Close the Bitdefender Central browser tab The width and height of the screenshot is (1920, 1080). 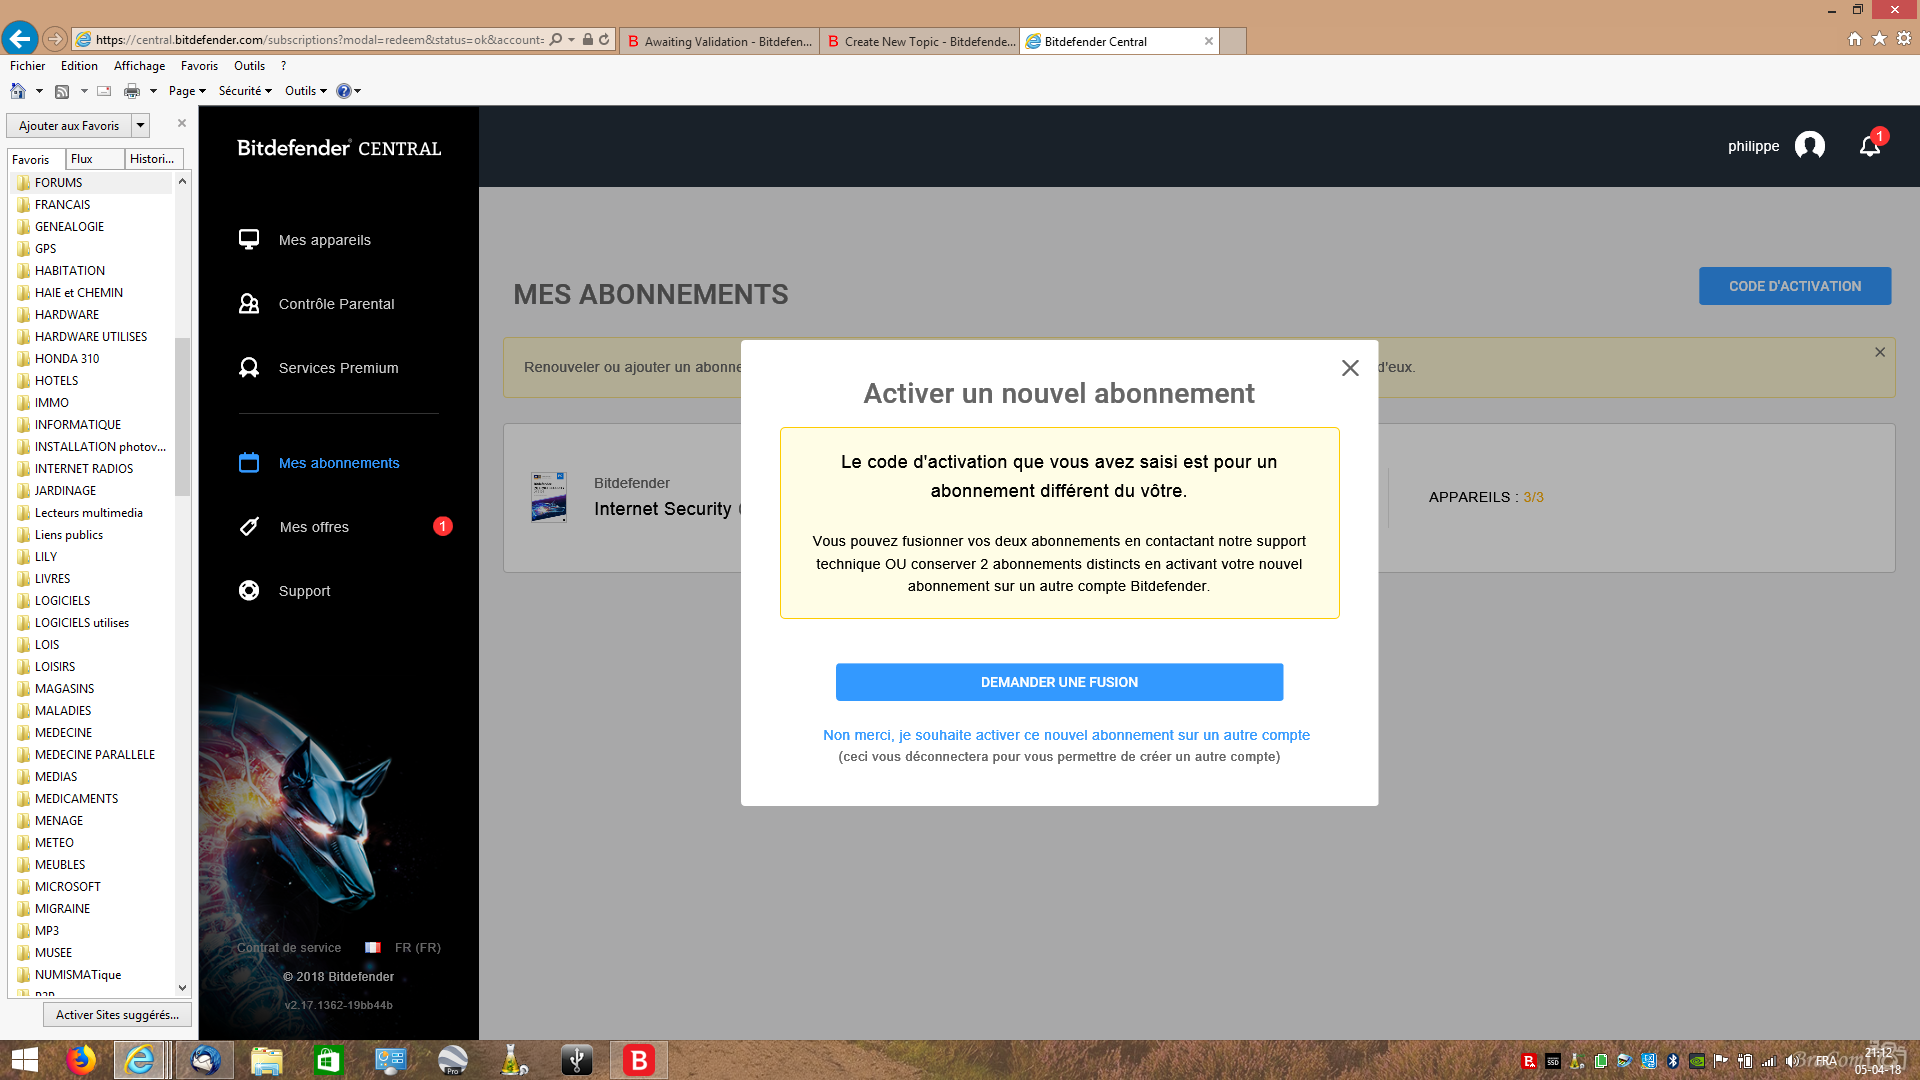click(1208, 41)
